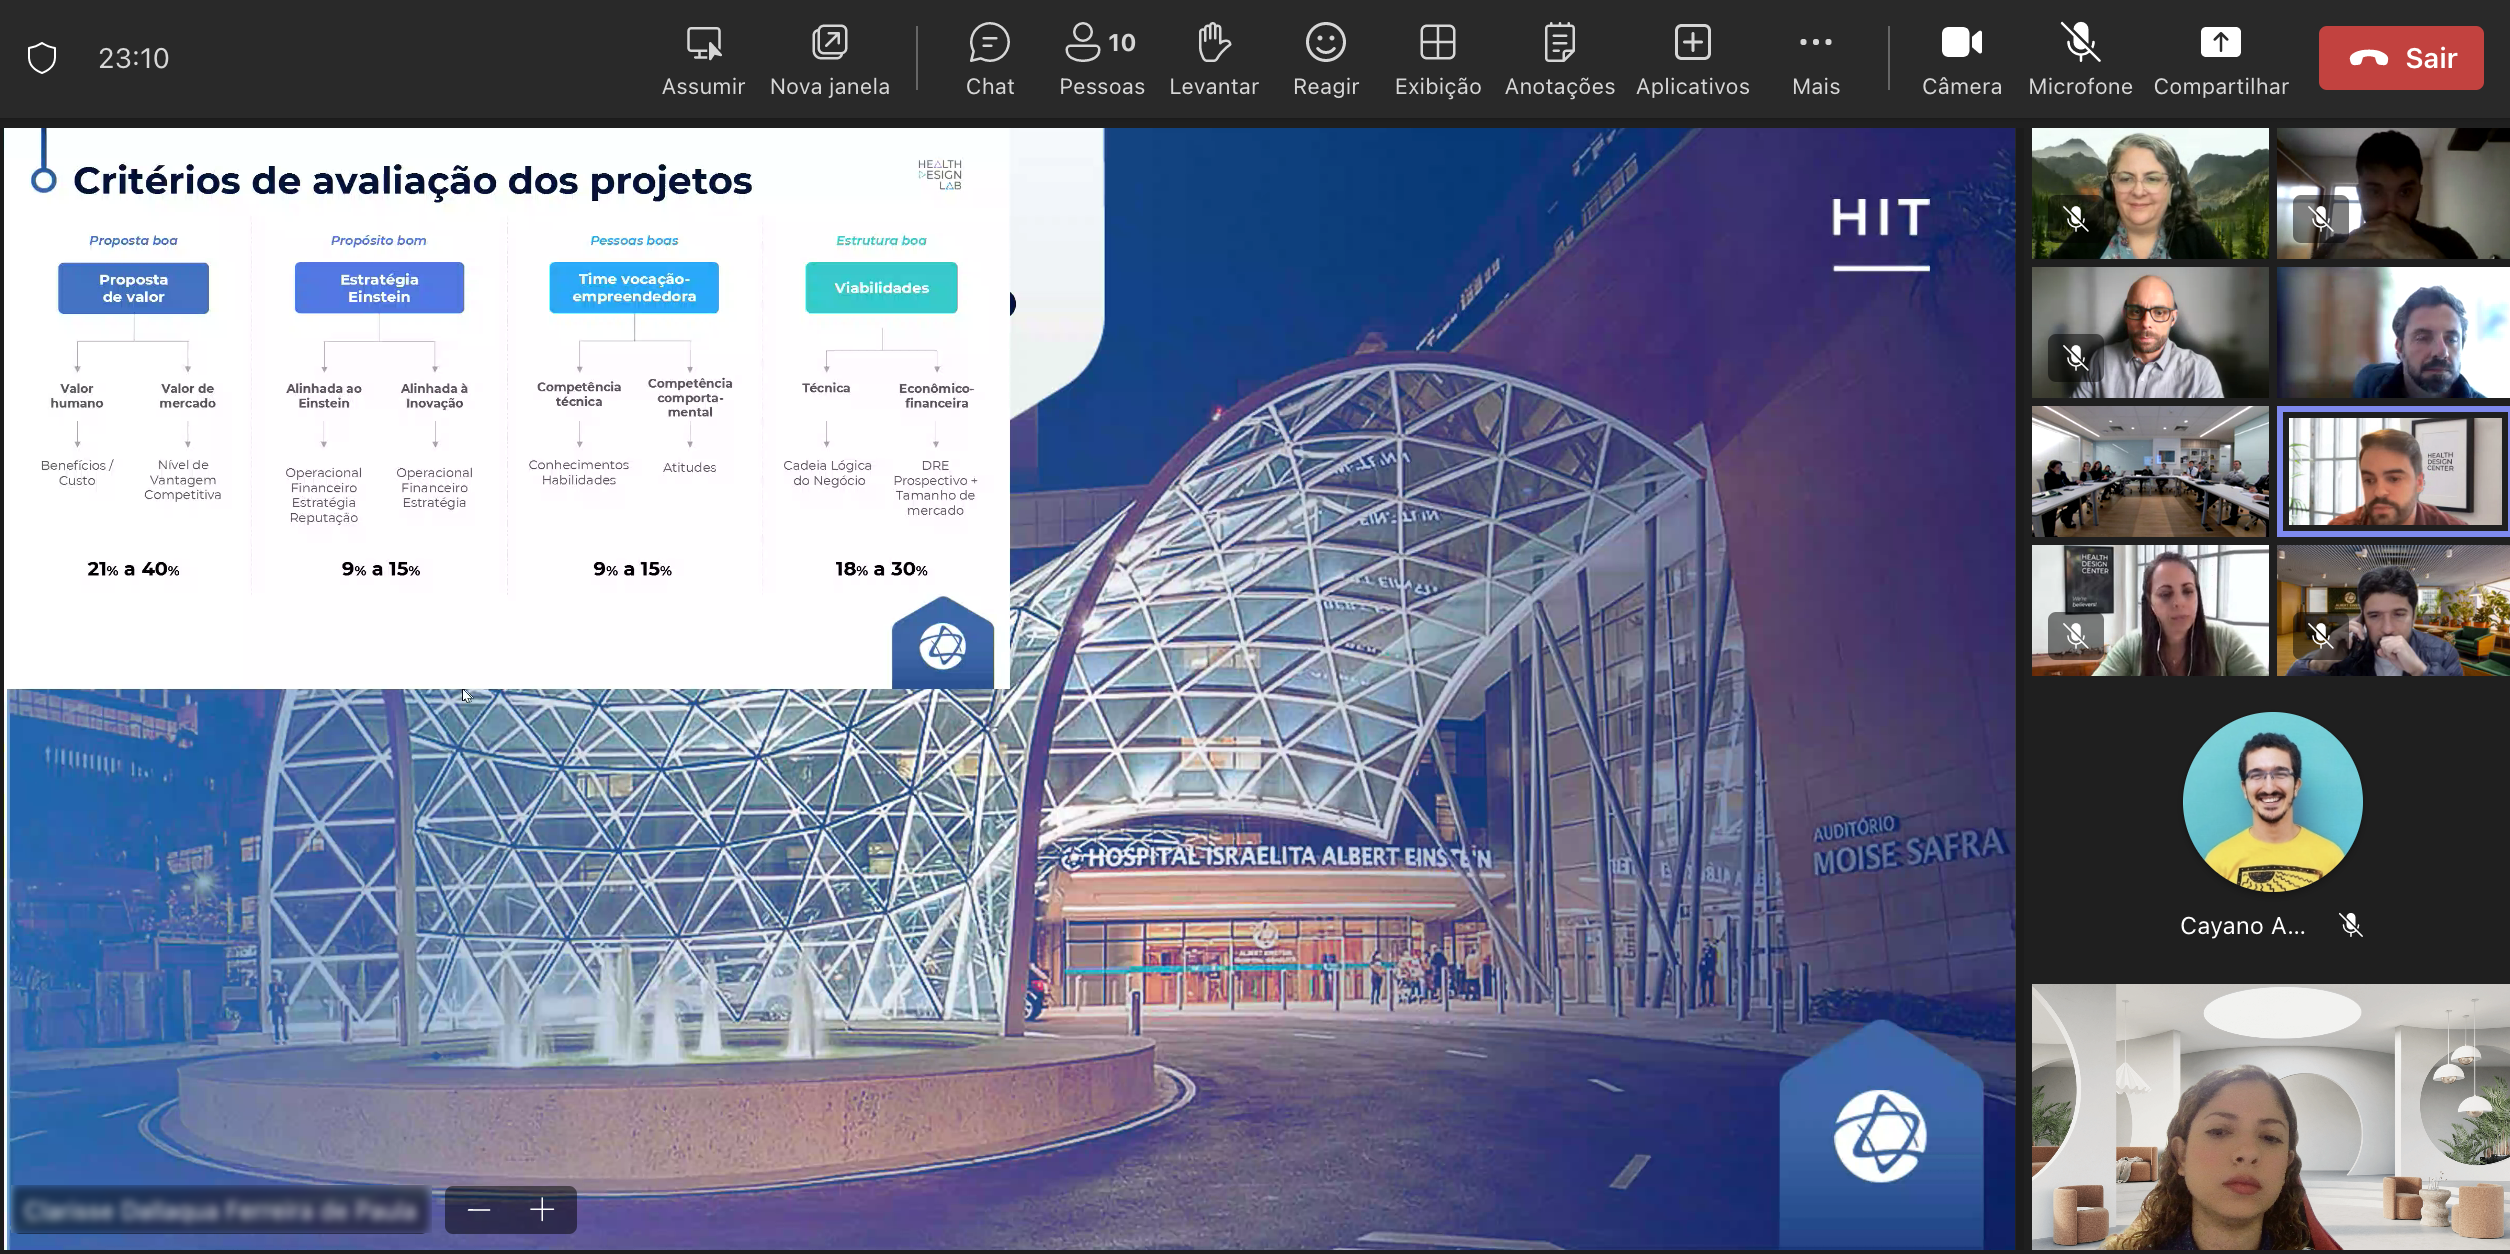
Task: Click the meeting timer 23:10
Action: (x=133, y=58)
